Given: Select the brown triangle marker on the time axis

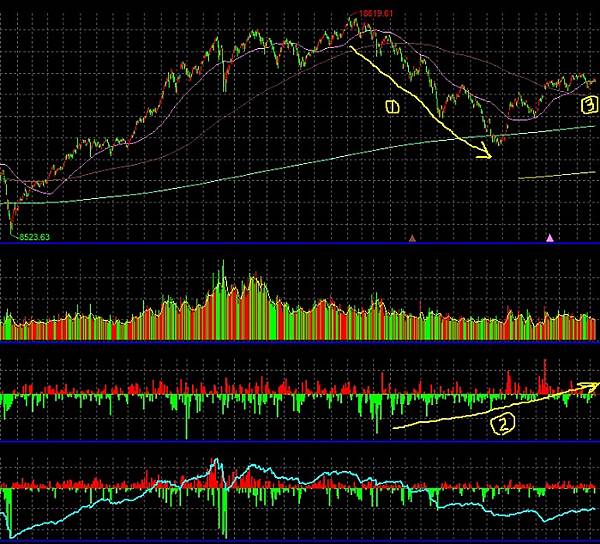Looking at the screenshot, I should (x=412, y=238).
